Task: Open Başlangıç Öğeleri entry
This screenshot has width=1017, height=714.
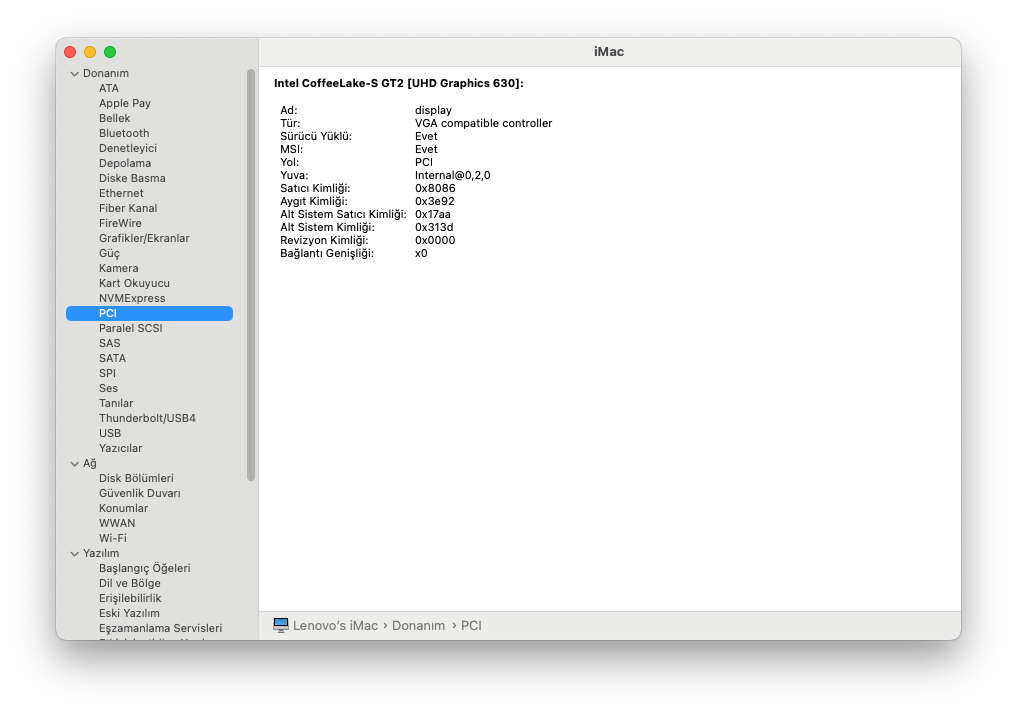Action: tap(145, 568)
